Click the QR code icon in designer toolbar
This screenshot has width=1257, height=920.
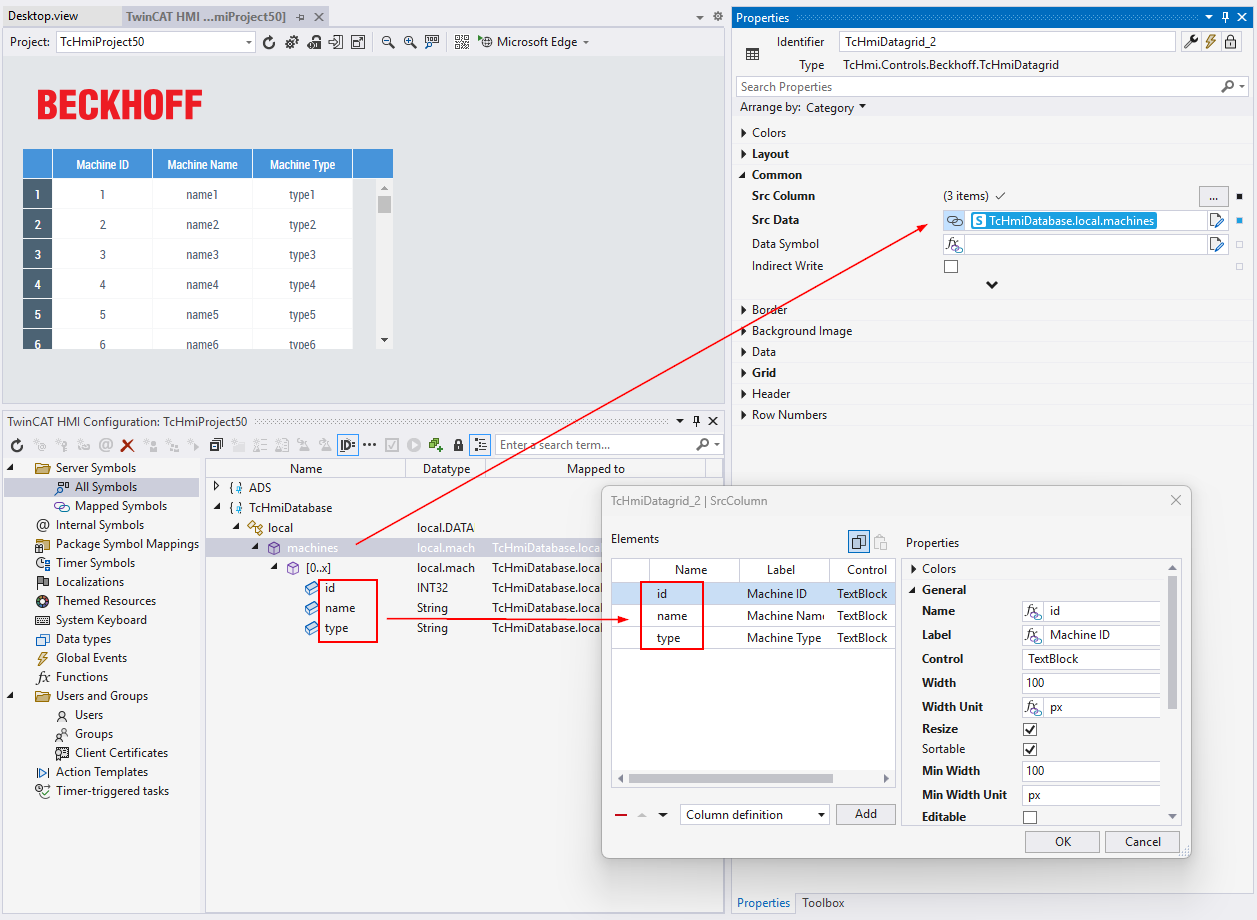point(462,42)
